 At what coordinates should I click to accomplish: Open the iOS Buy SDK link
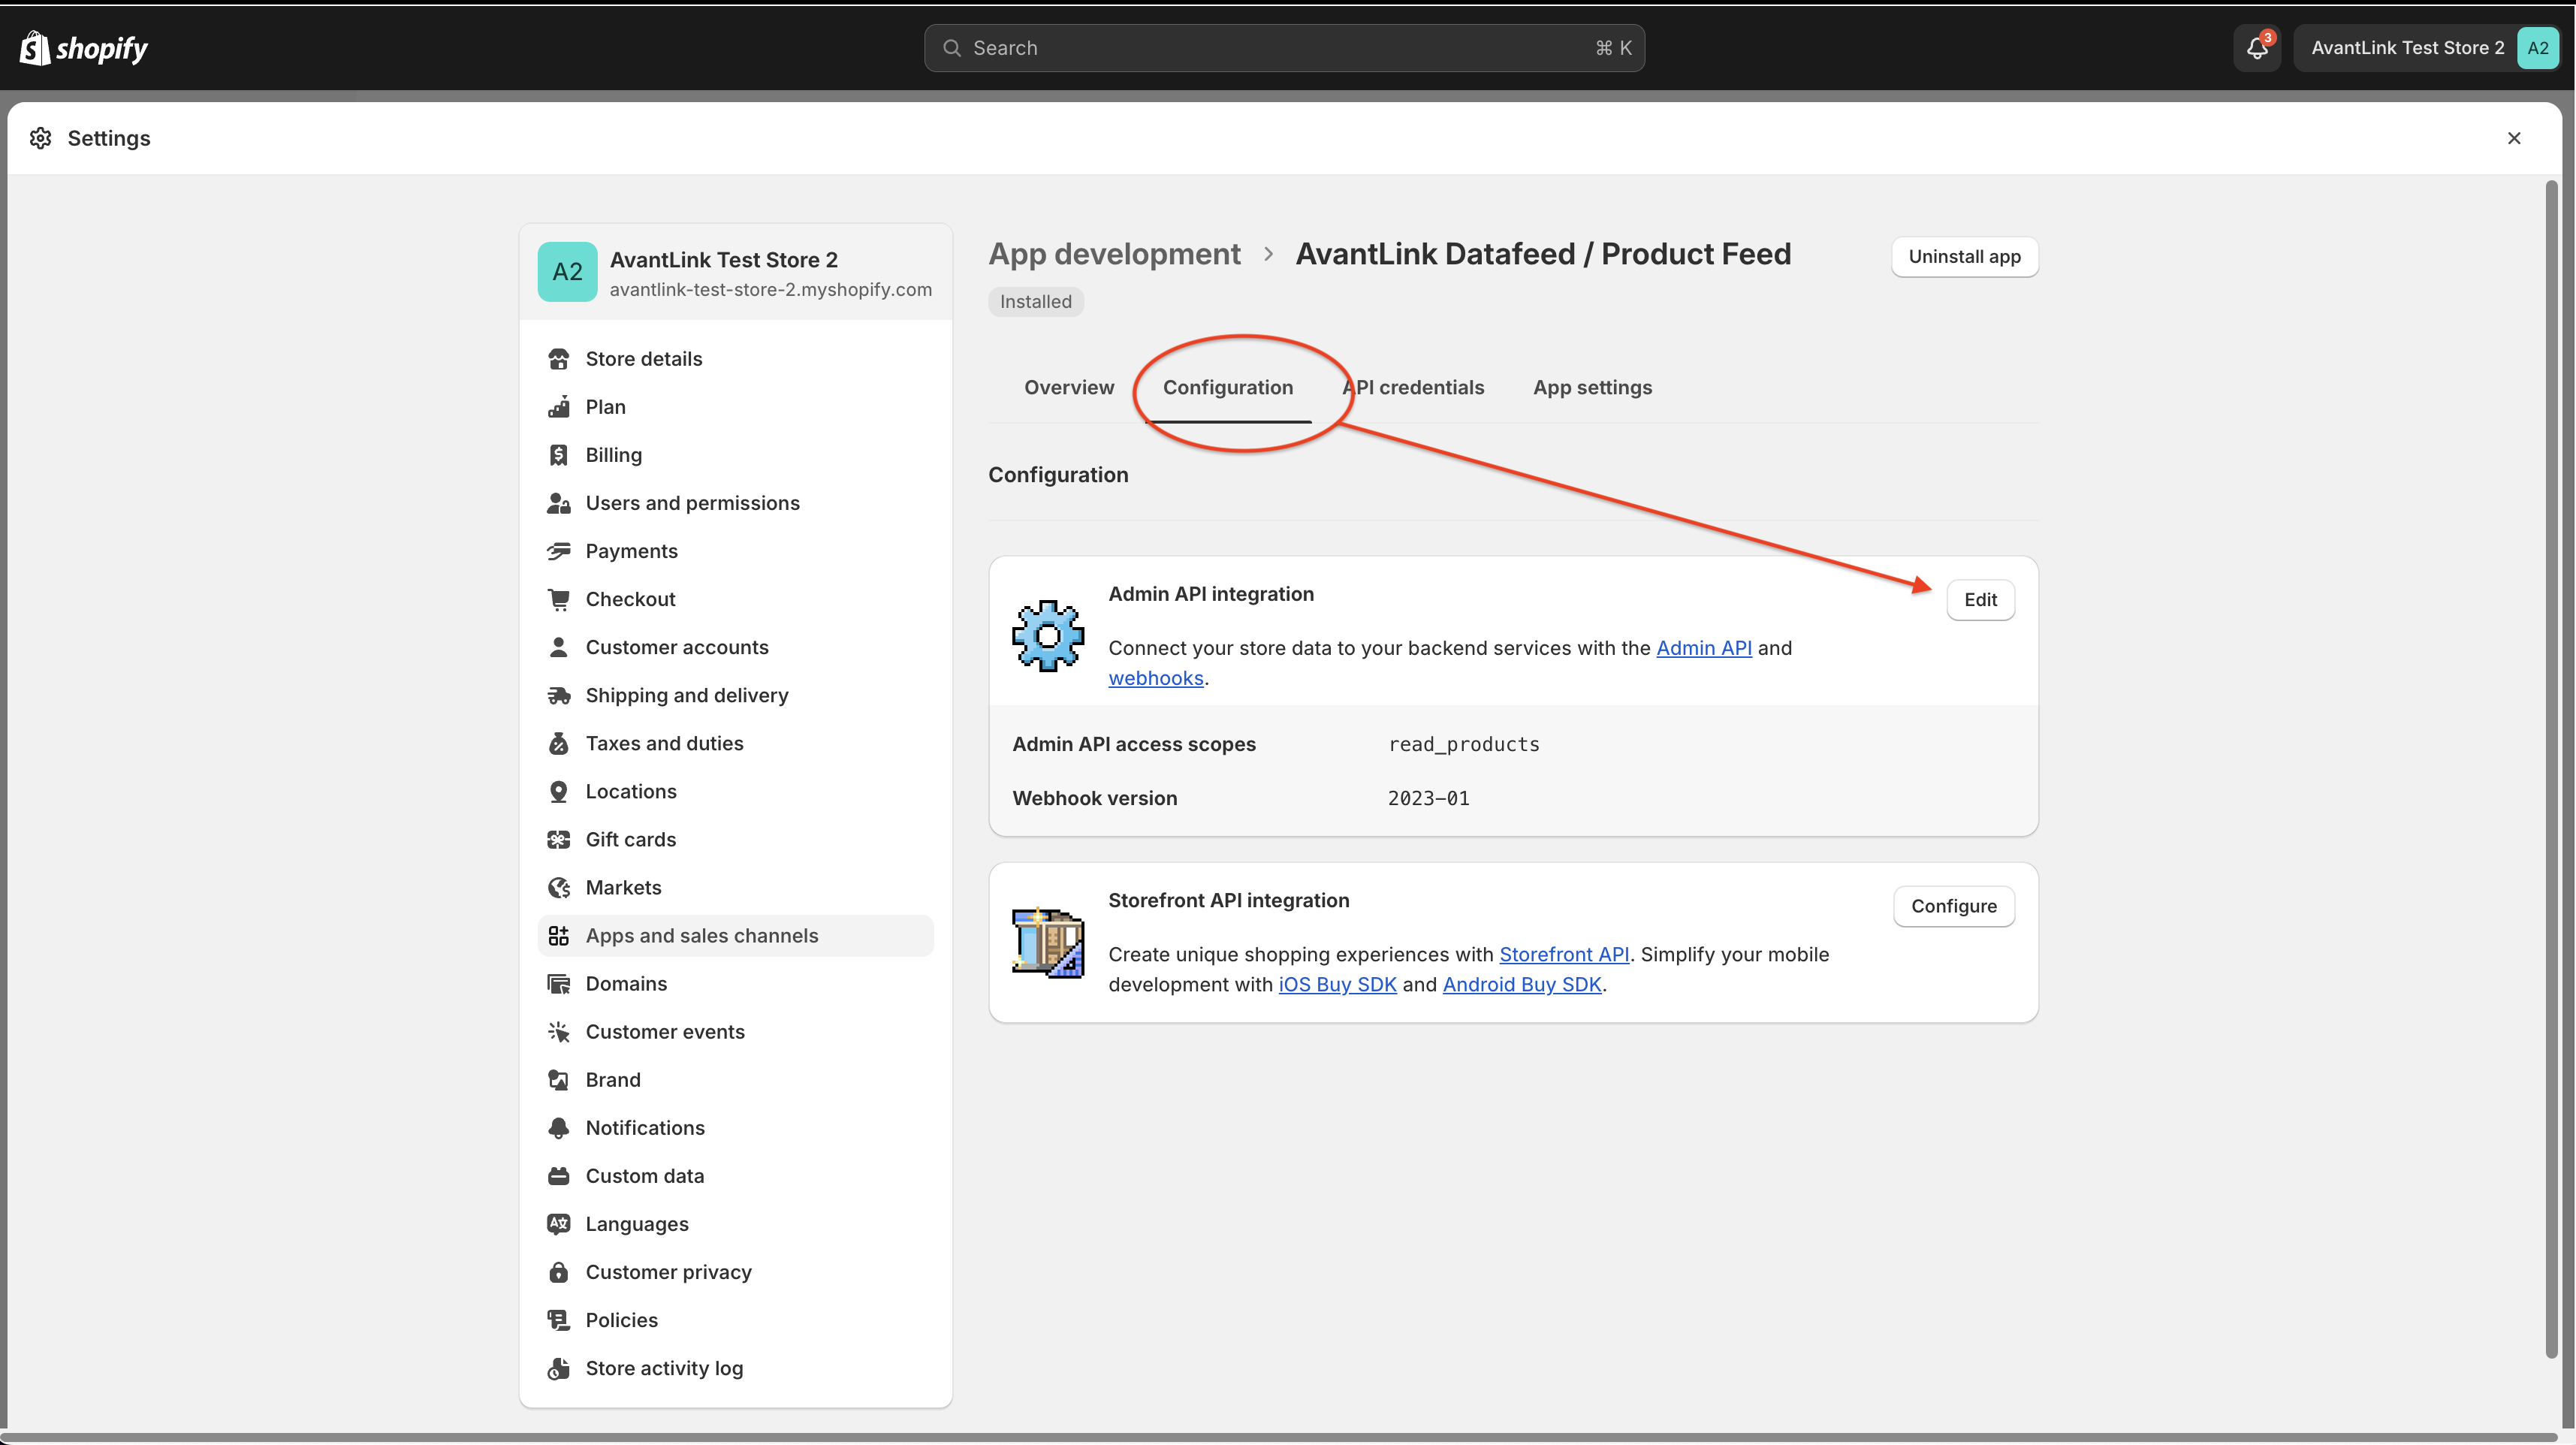click(x=1337, y=984)
